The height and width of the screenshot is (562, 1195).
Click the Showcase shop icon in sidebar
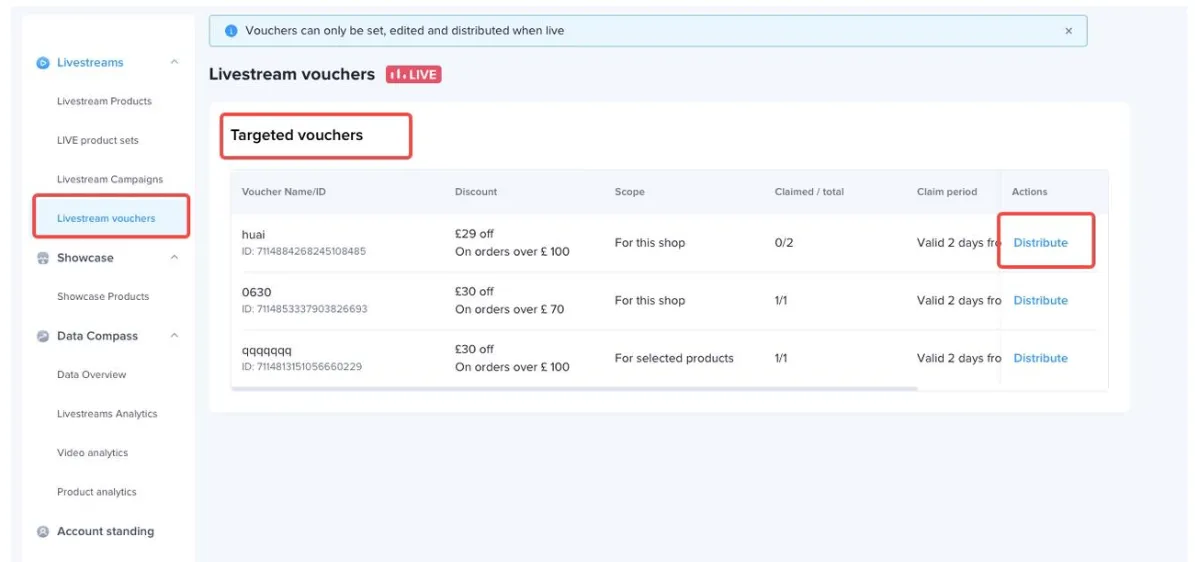(x=43, y=258)
